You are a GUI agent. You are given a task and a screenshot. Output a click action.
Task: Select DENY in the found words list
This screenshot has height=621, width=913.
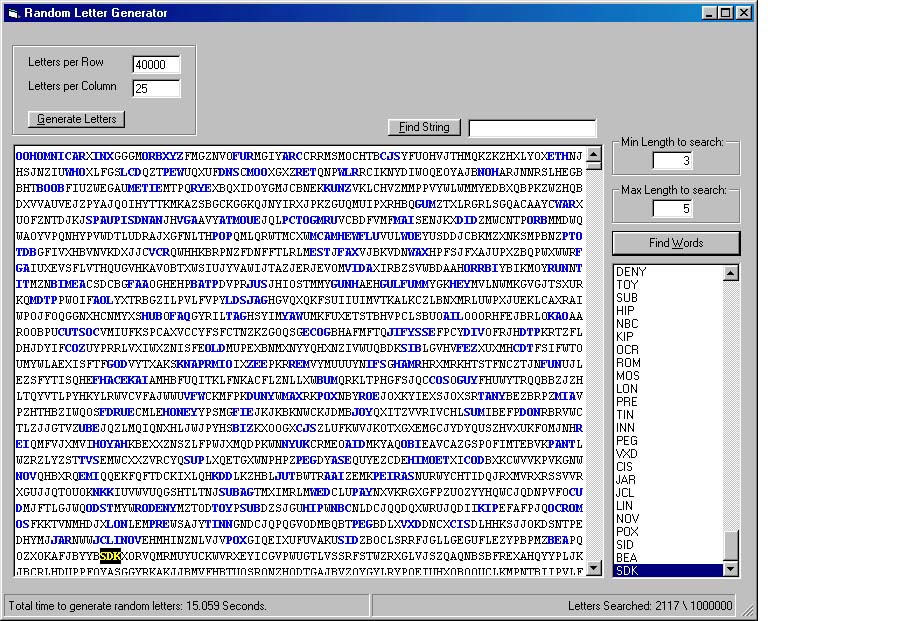[x=631, y=272]
